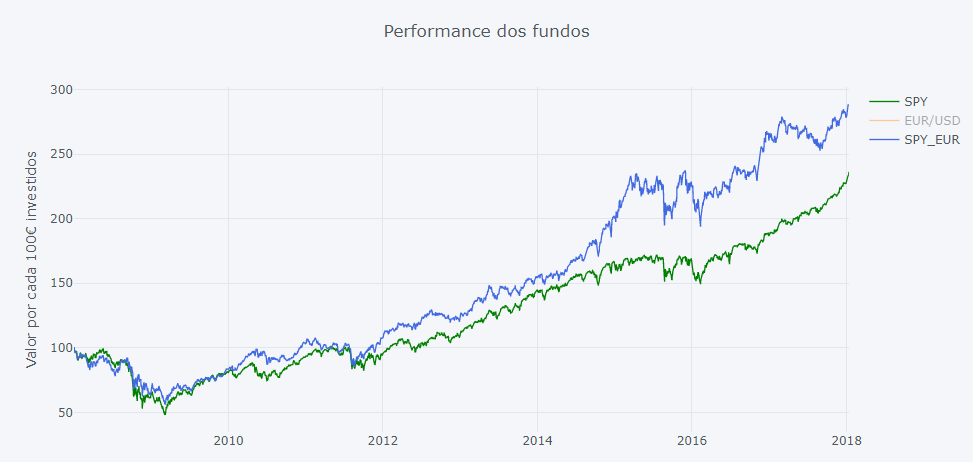This screenshot has height=462, width=973.
Task: Click the 150 y-axis tick label
Action: pos(62,283)
